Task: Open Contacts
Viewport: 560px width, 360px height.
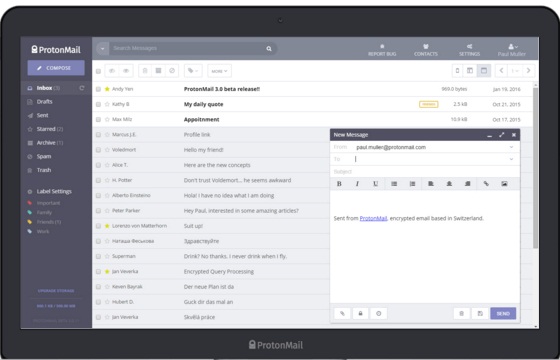Action: (426, 50)
